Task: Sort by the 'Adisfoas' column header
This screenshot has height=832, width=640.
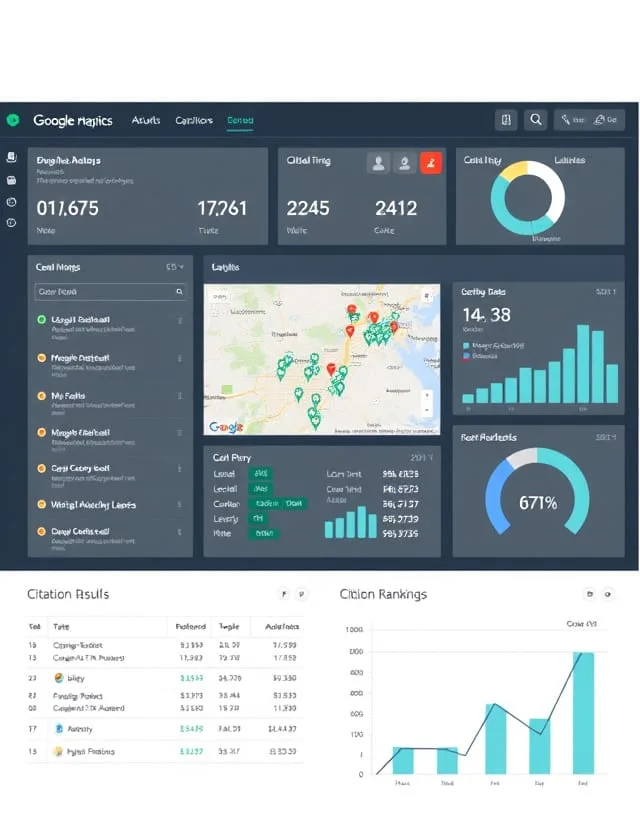Action: [x=282, y=627]
